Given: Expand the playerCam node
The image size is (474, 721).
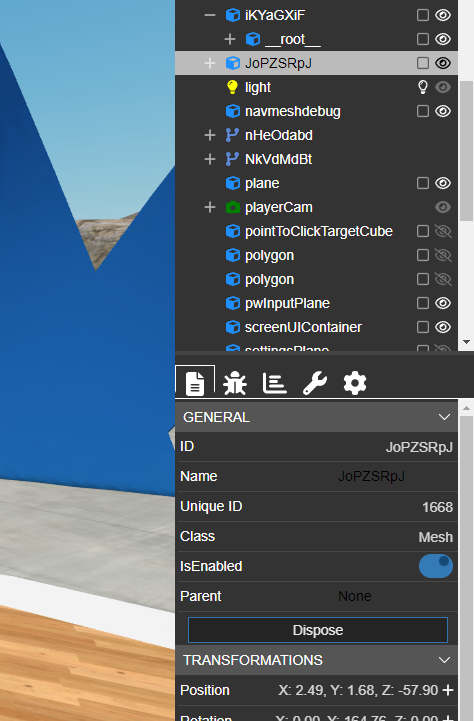Looking at the screenshot, I should click(x=210, y=207).
